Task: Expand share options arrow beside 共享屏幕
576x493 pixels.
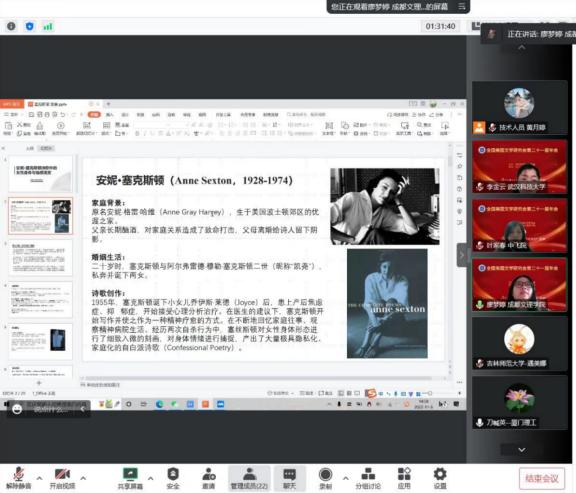Action: pos(151,478)
